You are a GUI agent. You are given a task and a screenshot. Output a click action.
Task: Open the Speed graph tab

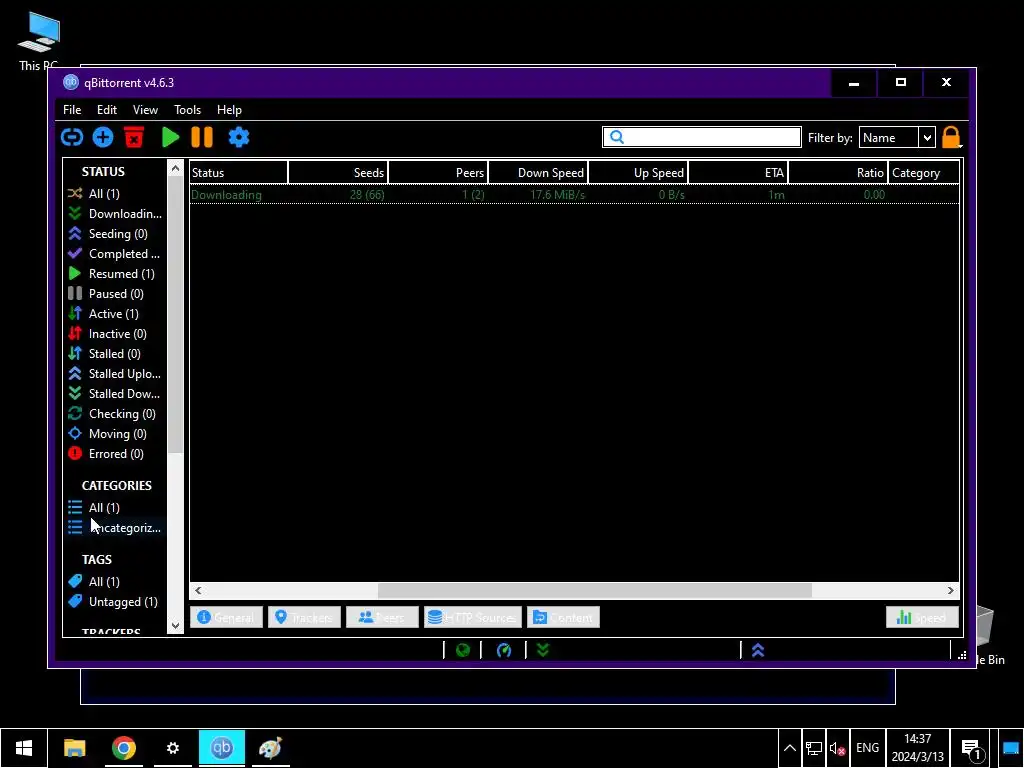pos(921,617)
